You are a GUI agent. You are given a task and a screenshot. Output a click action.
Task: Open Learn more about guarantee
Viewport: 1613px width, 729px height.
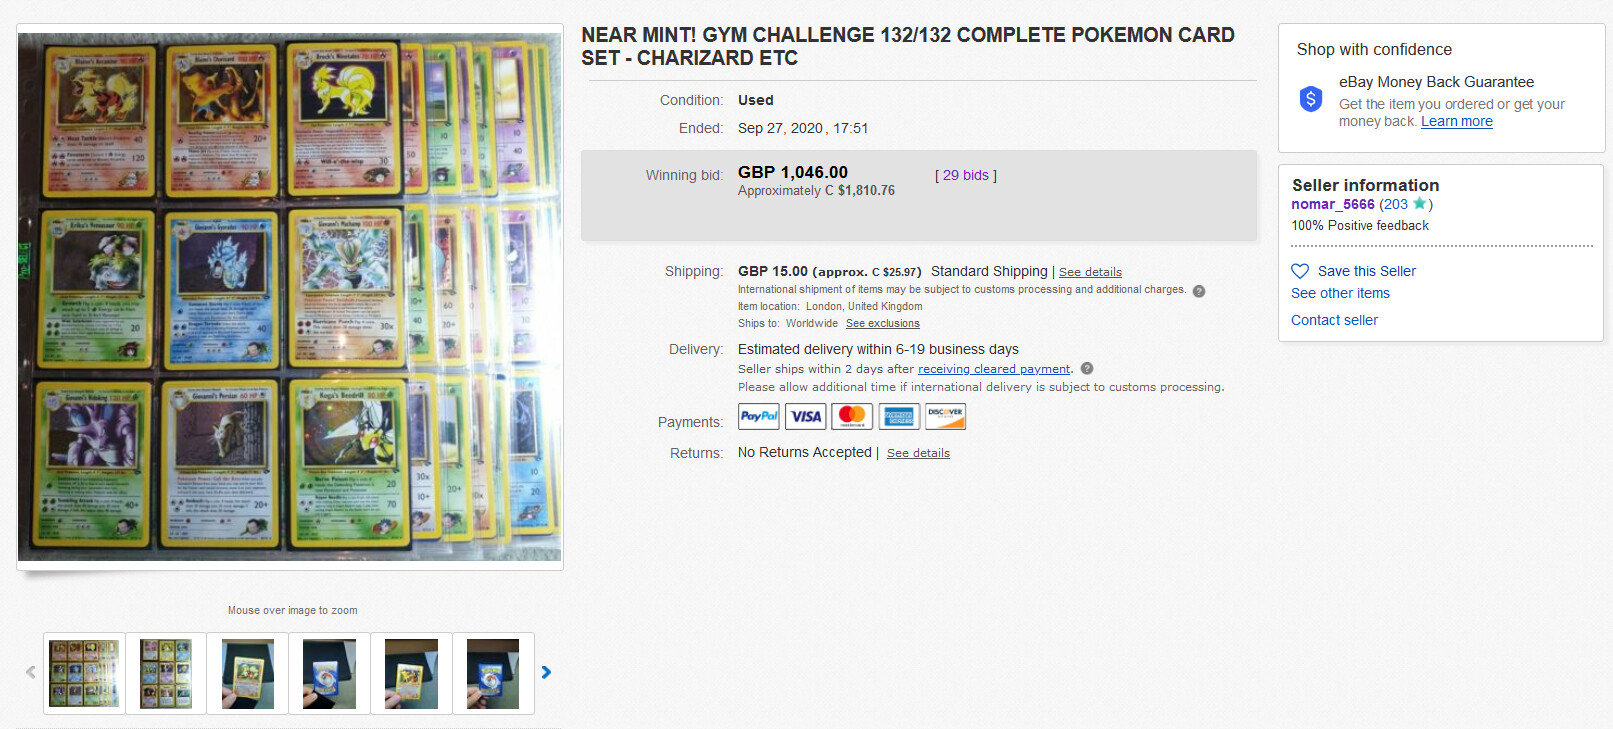pos(1457,121)
